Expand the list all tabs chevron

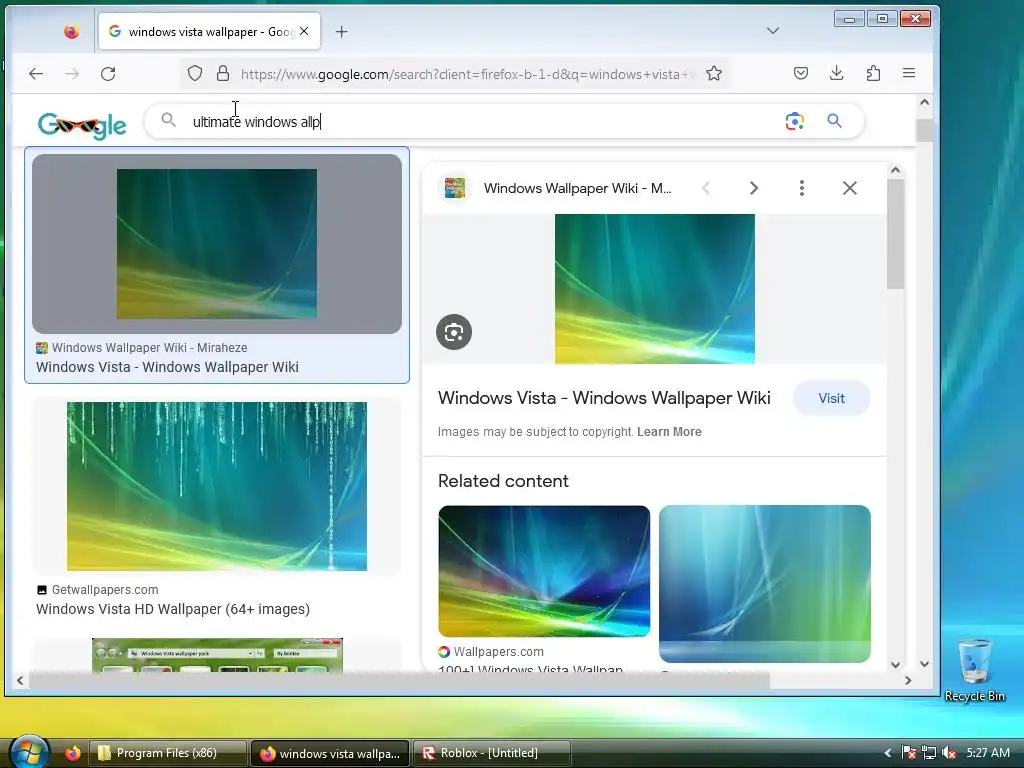[x=773, y=31]
